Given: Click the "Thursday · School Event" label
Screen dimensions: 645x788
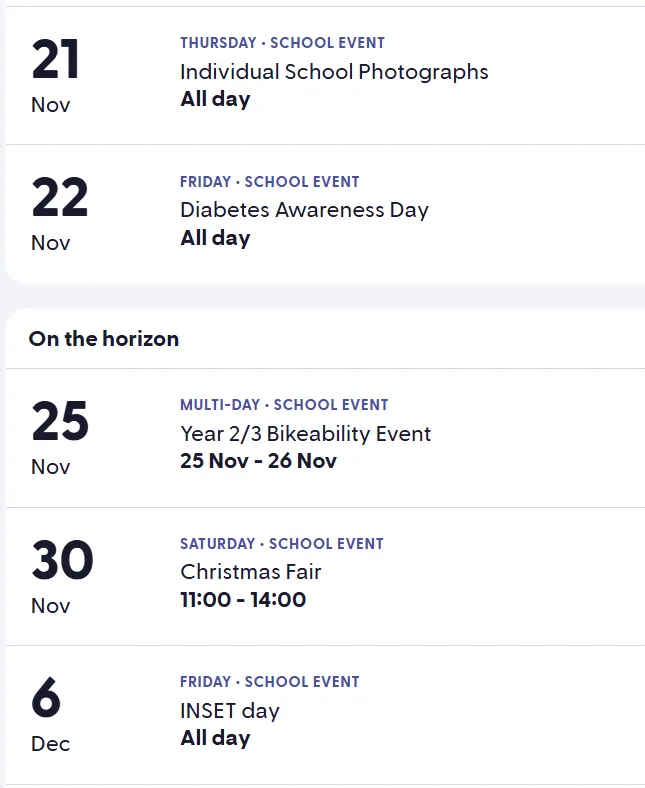Looking at the screenshot, I should click(282, 43).
